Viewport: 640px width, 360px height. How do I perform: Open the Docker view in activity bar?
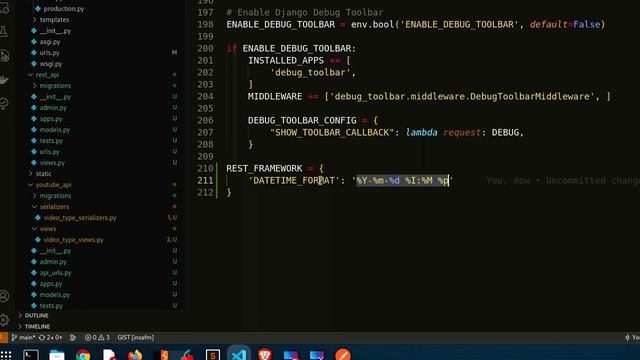(x=4, y=79)
